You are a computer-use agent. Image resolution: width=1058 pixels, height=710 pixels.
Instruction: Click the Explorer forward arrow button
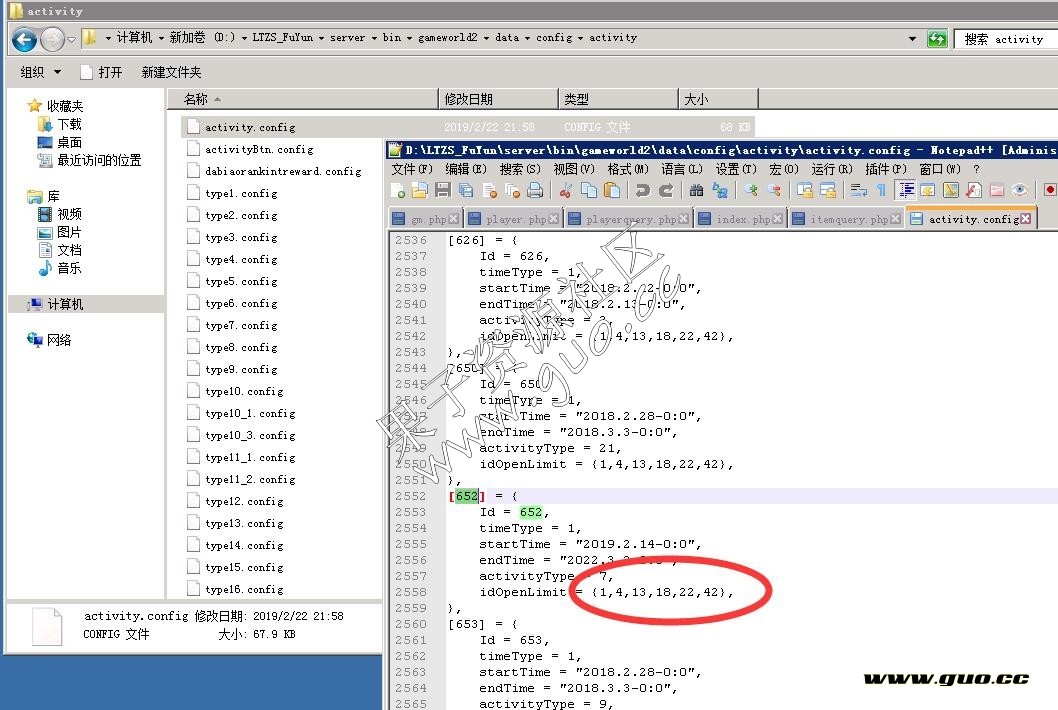[52, 40]
